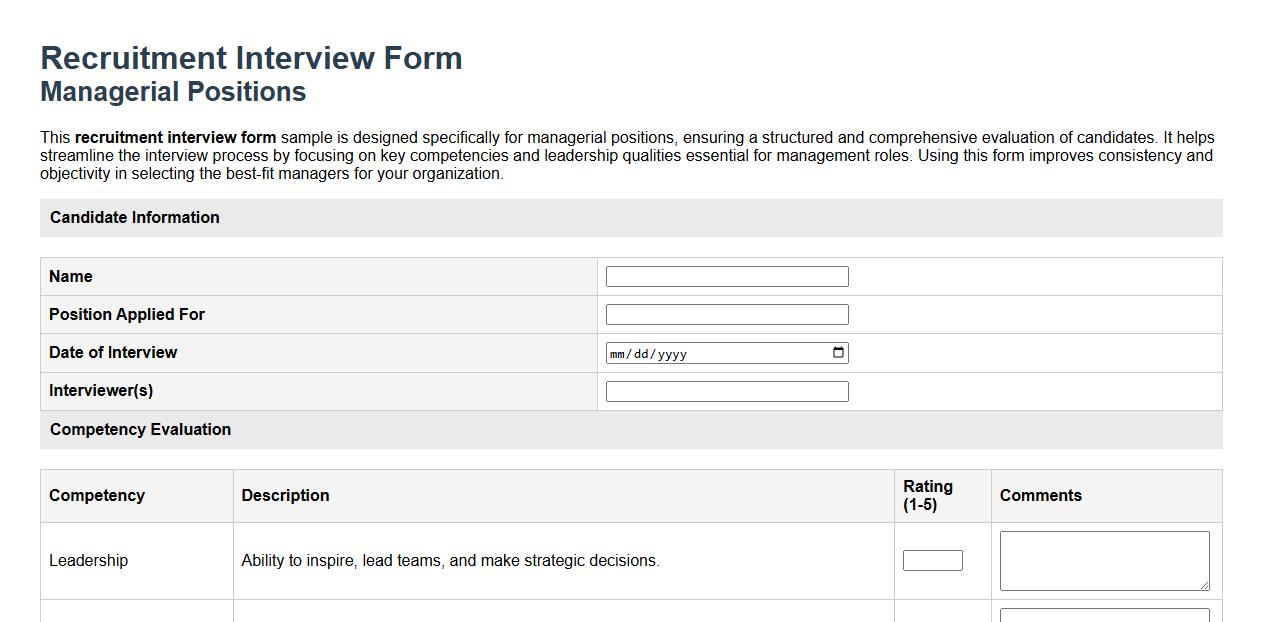The width and height of the screenshot is (1263, 622).
Task: Click the Rating (1-5) column header
Action: point(928,495)
